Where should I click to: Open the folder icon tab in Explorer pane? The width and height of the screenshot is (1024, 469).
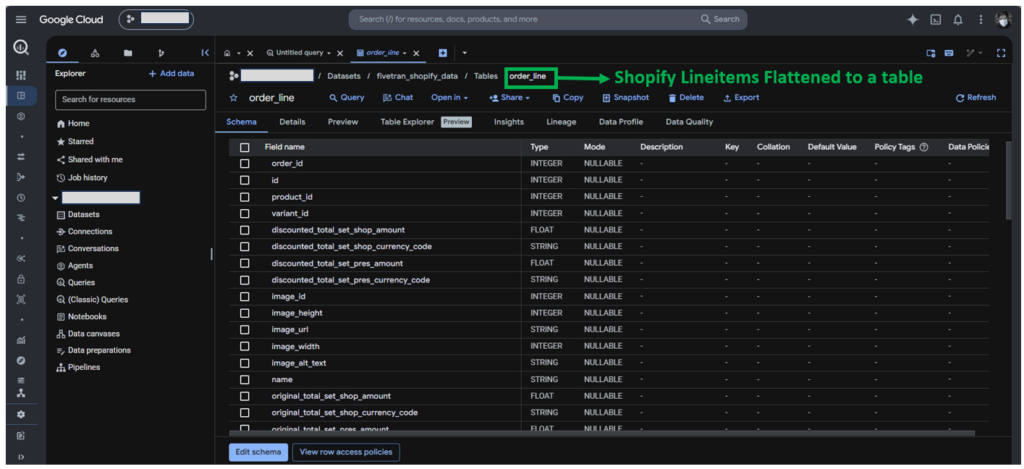[128, 53]
